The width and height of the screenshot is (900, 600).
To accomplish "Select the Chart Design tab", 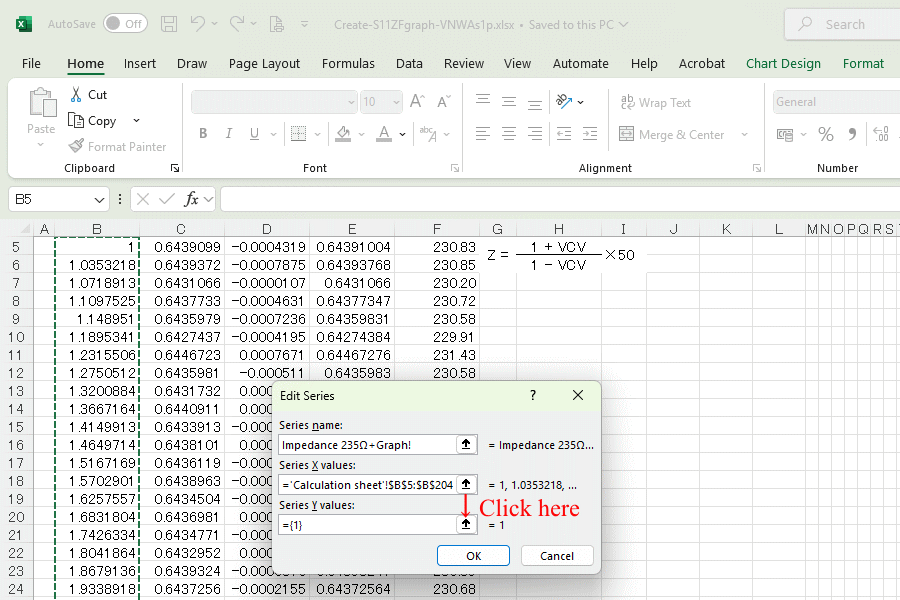I will (783, 63).
